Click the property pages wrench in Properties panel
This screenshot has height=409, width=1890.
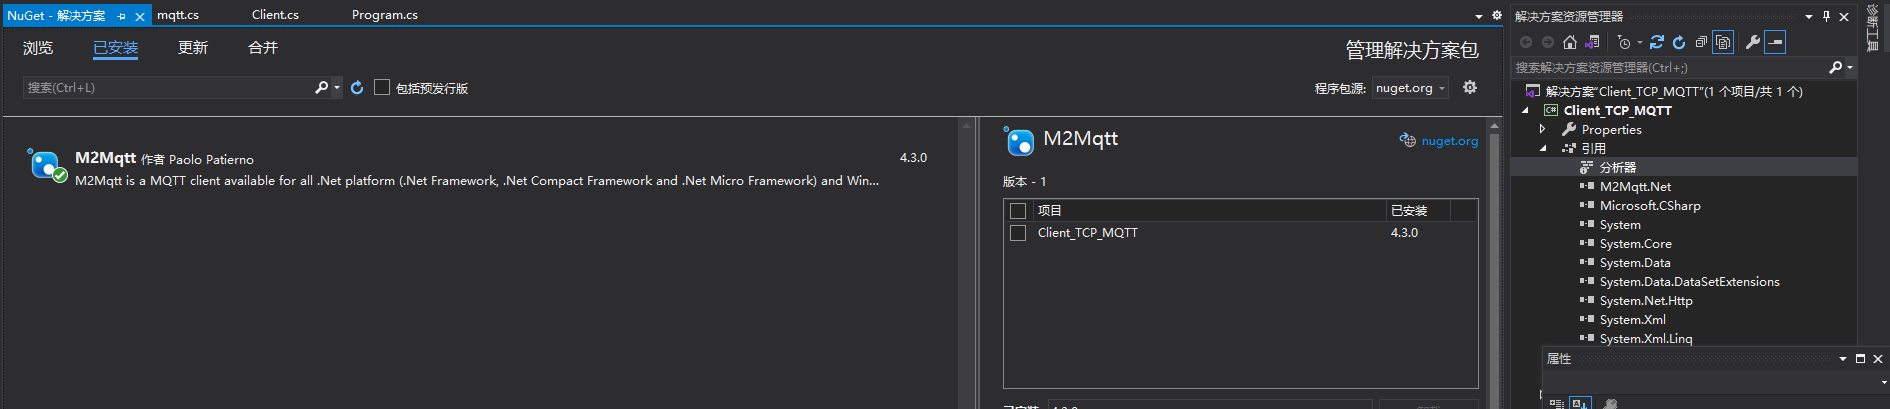[x=1610, y=403]
